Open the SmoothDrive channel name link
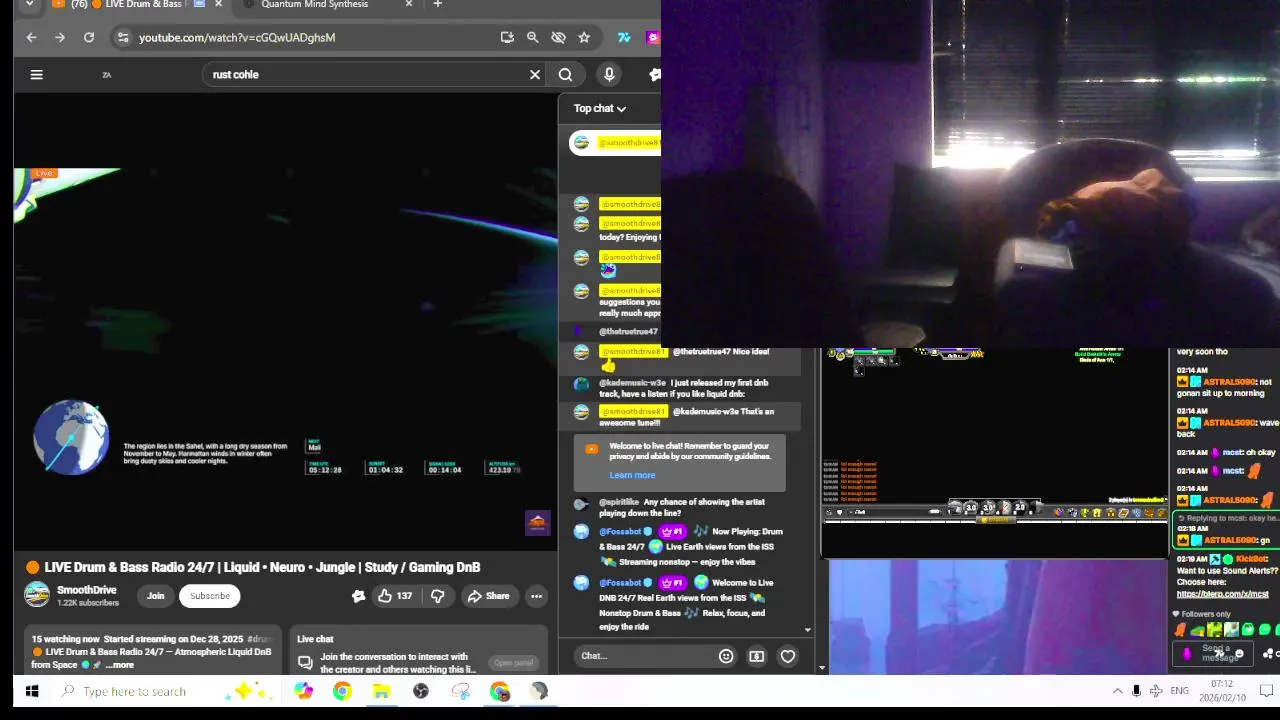 tap(87, 590)
